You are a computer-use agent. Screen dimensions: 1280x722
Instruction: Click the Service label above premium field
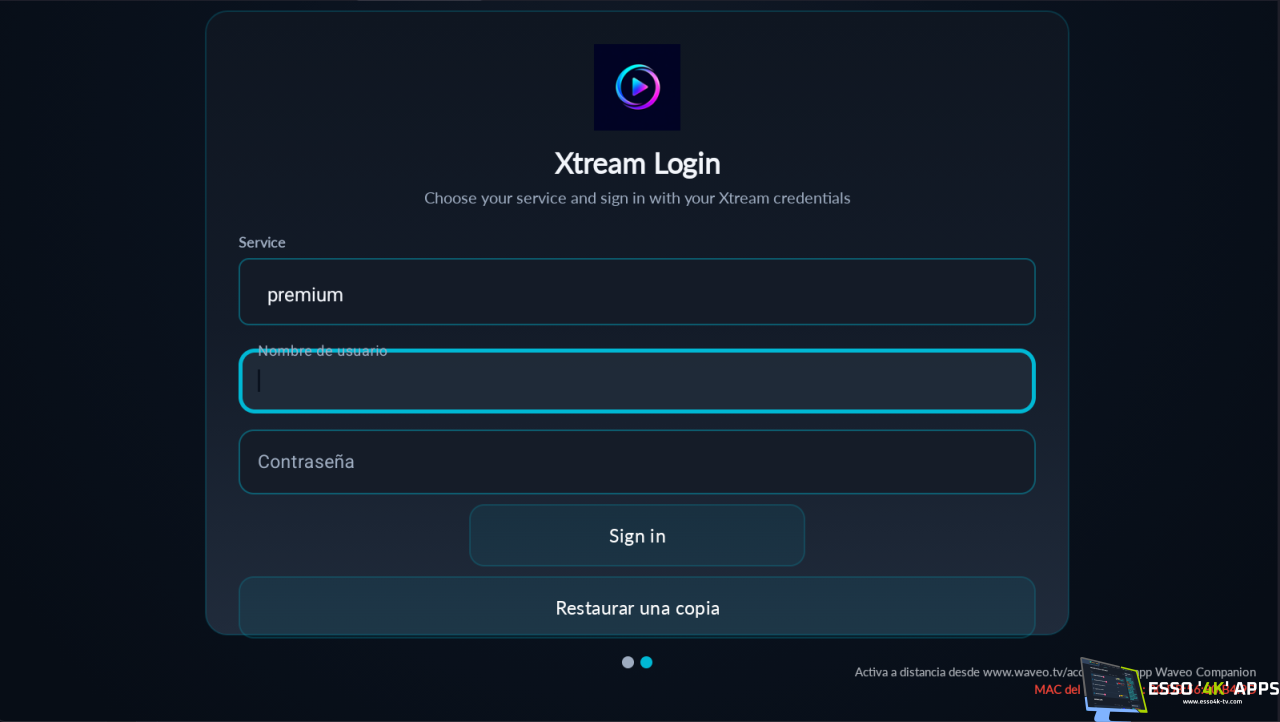coord(262,242)
